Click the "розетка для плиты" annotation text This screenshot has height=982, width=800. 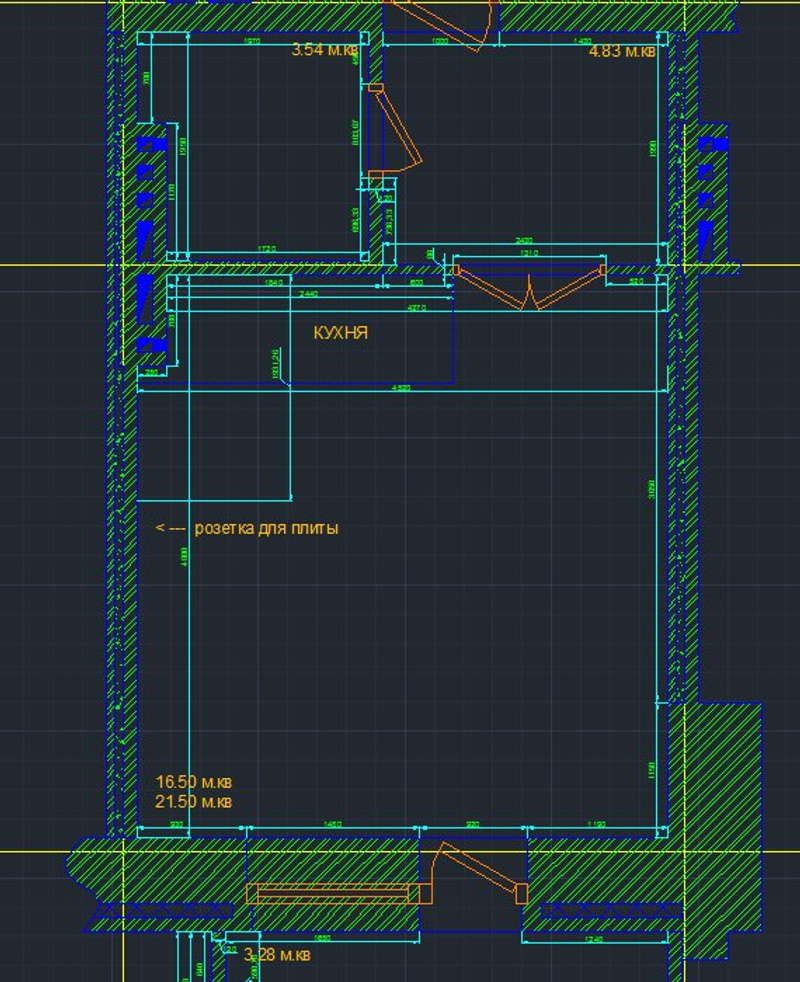(265, 527)
